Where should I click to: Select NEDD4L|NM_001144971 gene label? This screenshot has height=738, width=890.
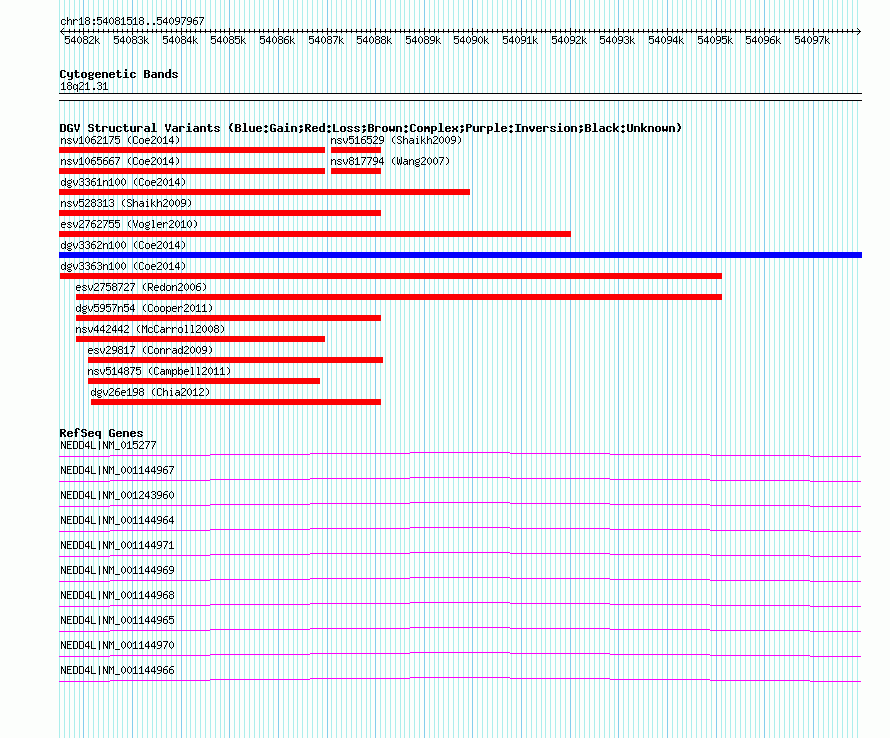click(x=117, y=546)
